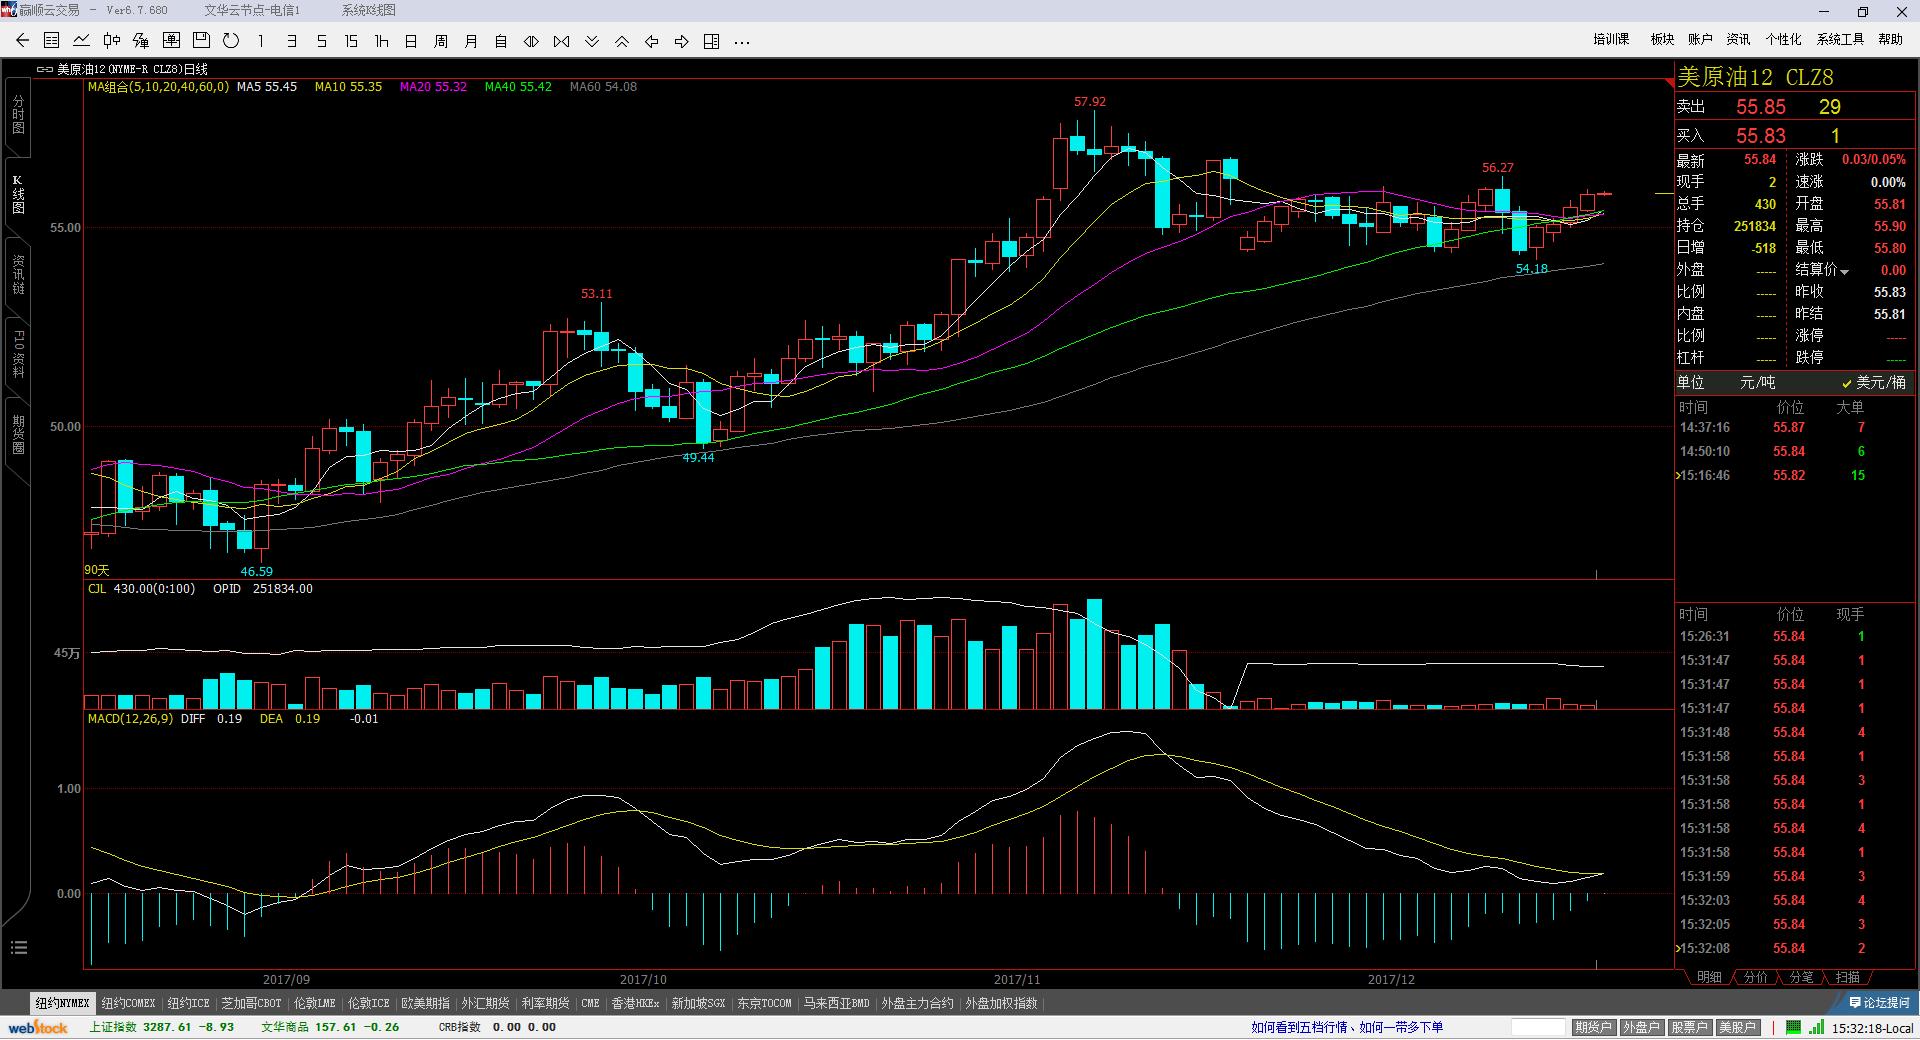The height and width of the screenshot is (1040, 1920).
Task: Open the 扫描 tab in quote panel
Action: click(x=1847, y=977)
